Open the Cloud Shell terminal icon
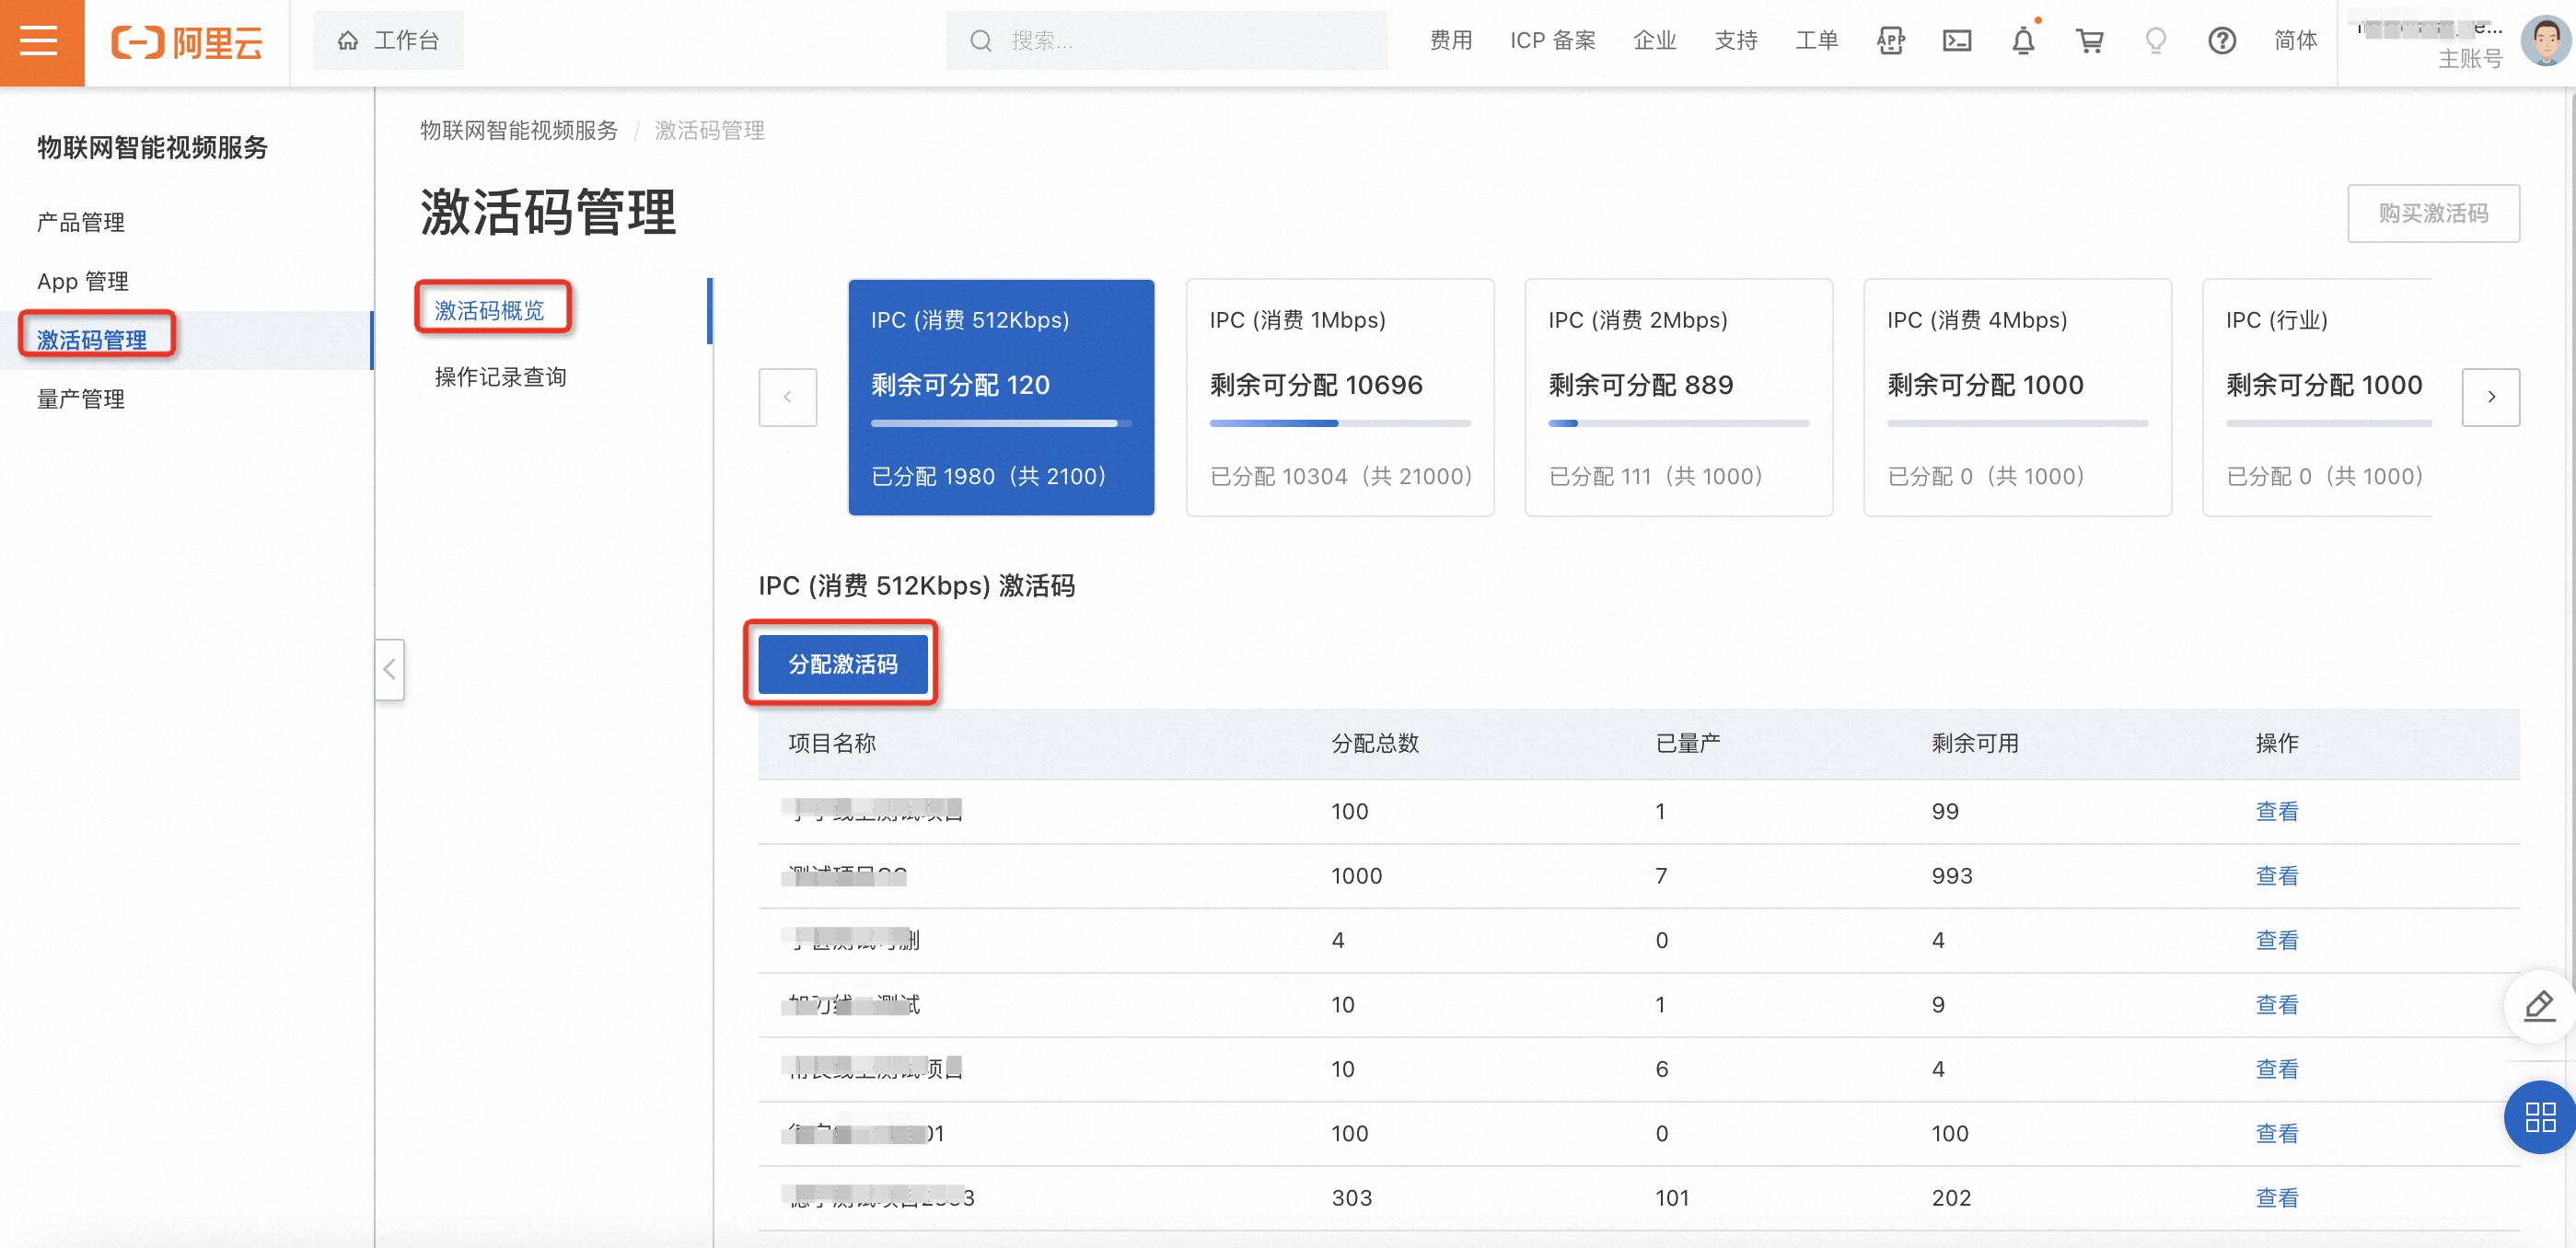The height and width of the screenshot is (1248, 2576). [x=1956, y=41]
